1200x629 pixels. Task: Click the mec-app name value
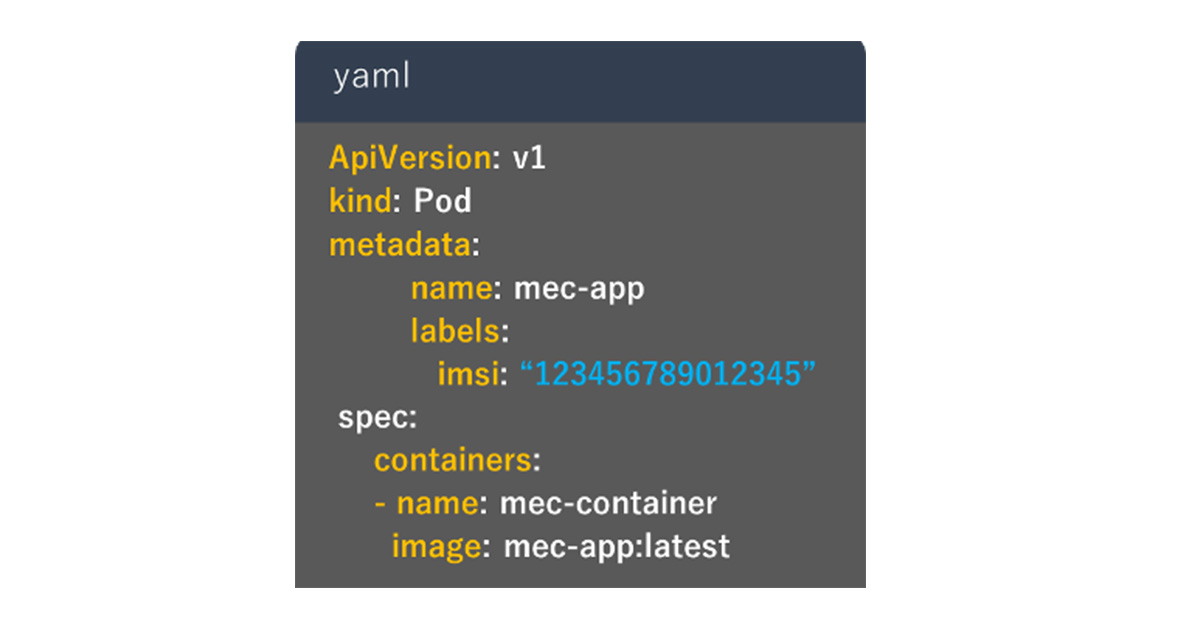coord(579,289)
